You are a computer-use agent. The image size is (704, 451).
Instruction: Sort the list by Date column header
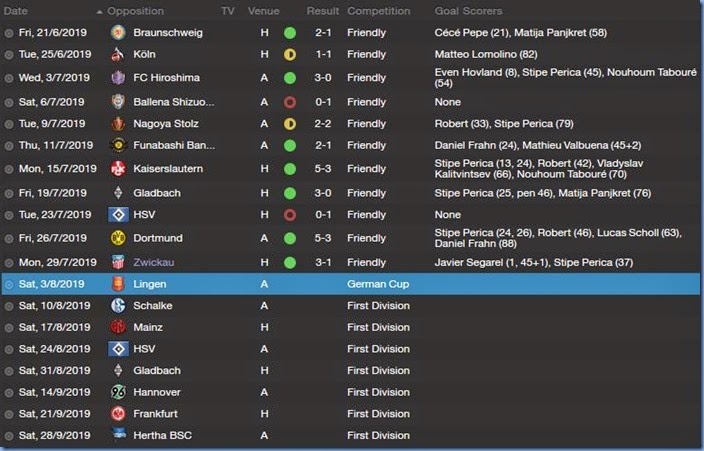(17, 11)
